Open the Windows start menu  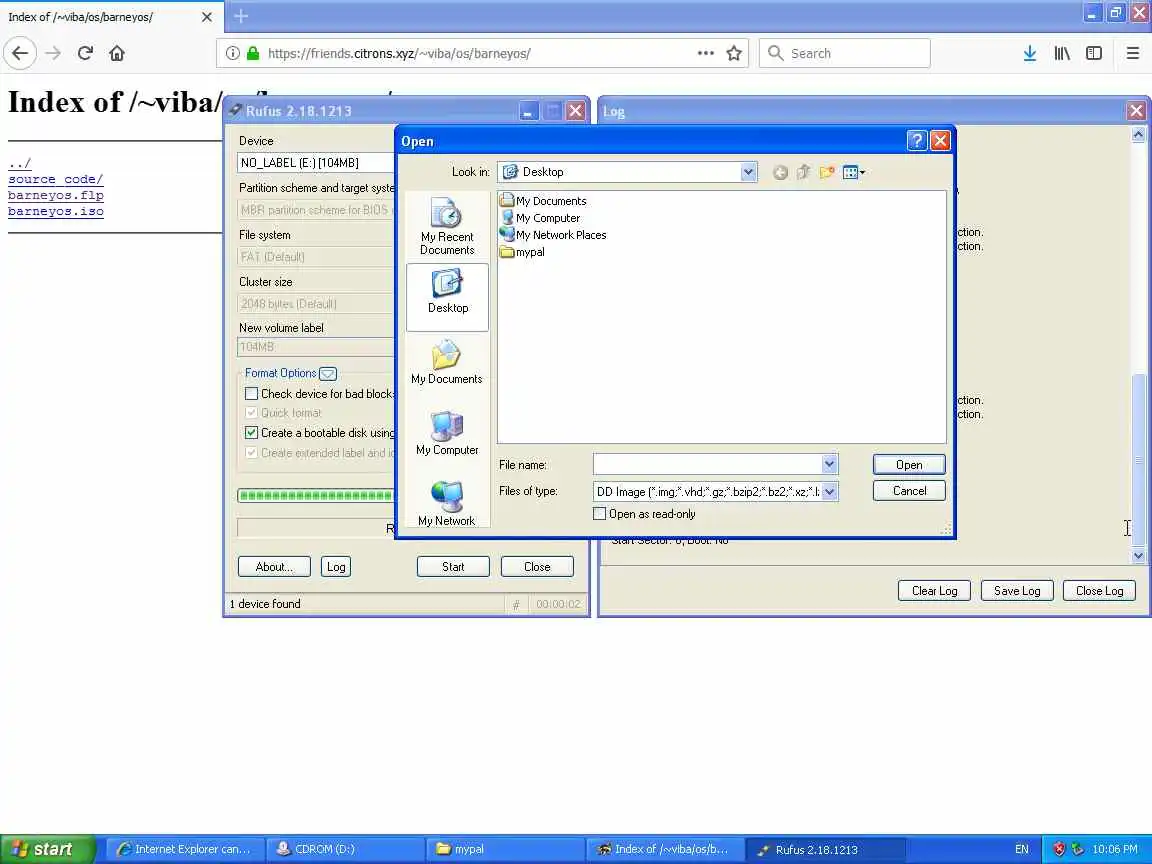coord(47,849)
